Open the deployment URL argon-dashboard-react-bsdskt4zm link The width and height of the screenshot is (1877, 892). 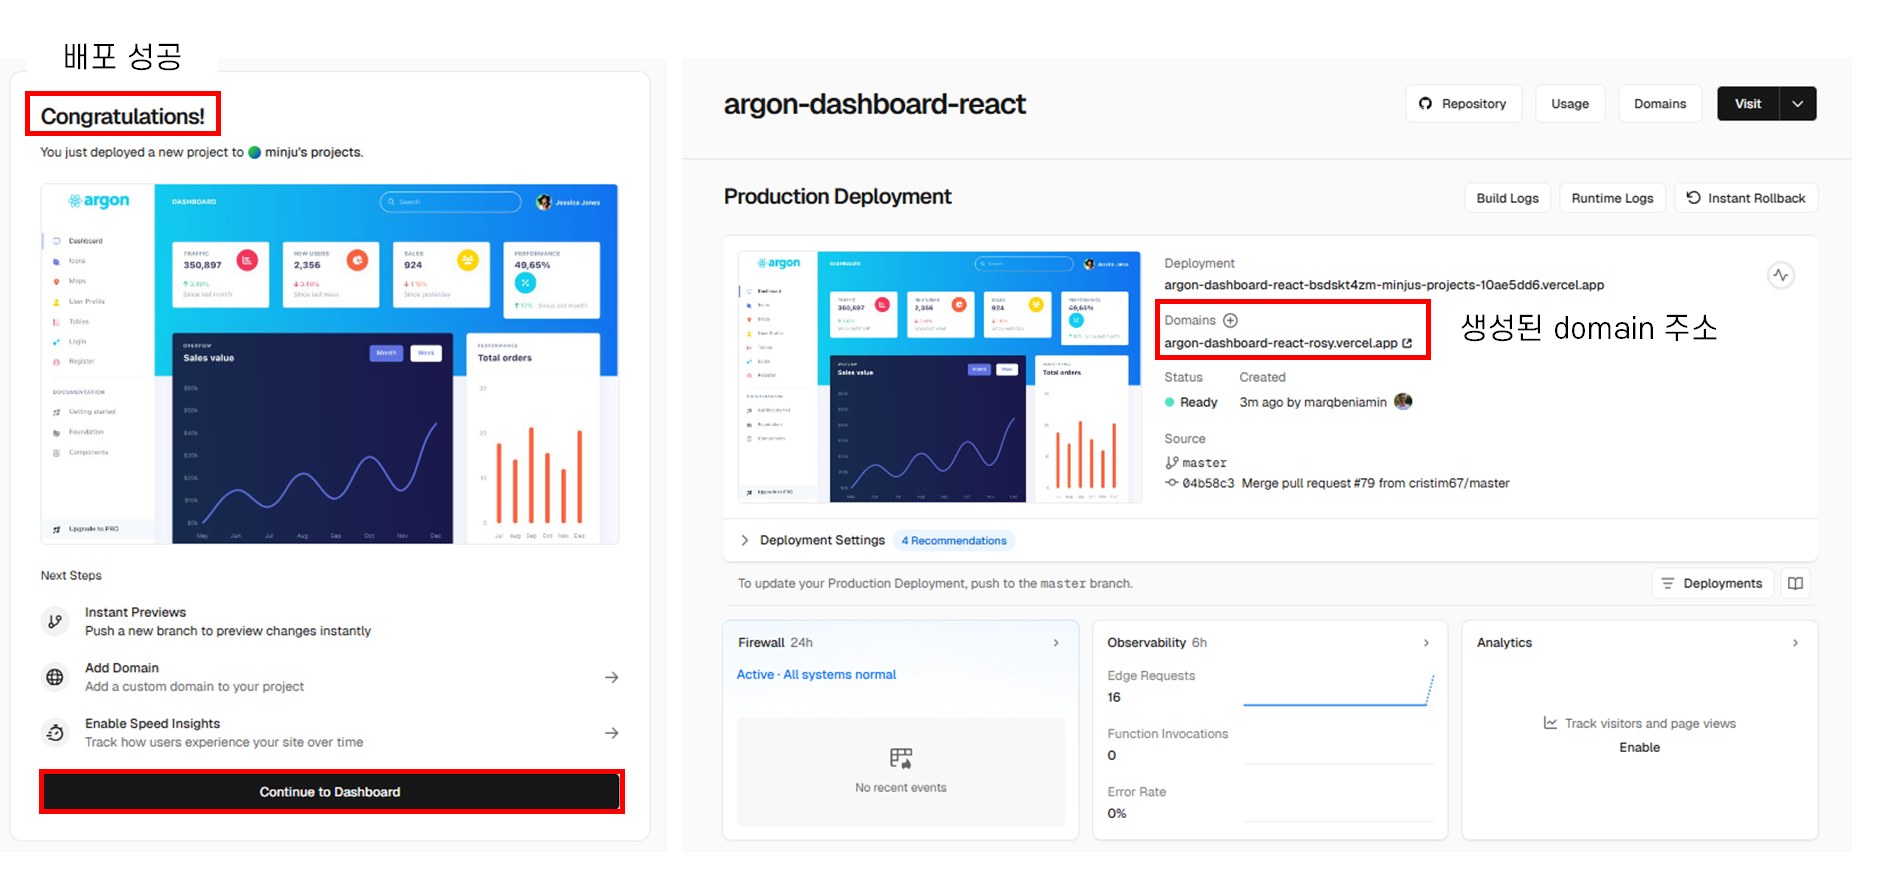(1384, 285)
